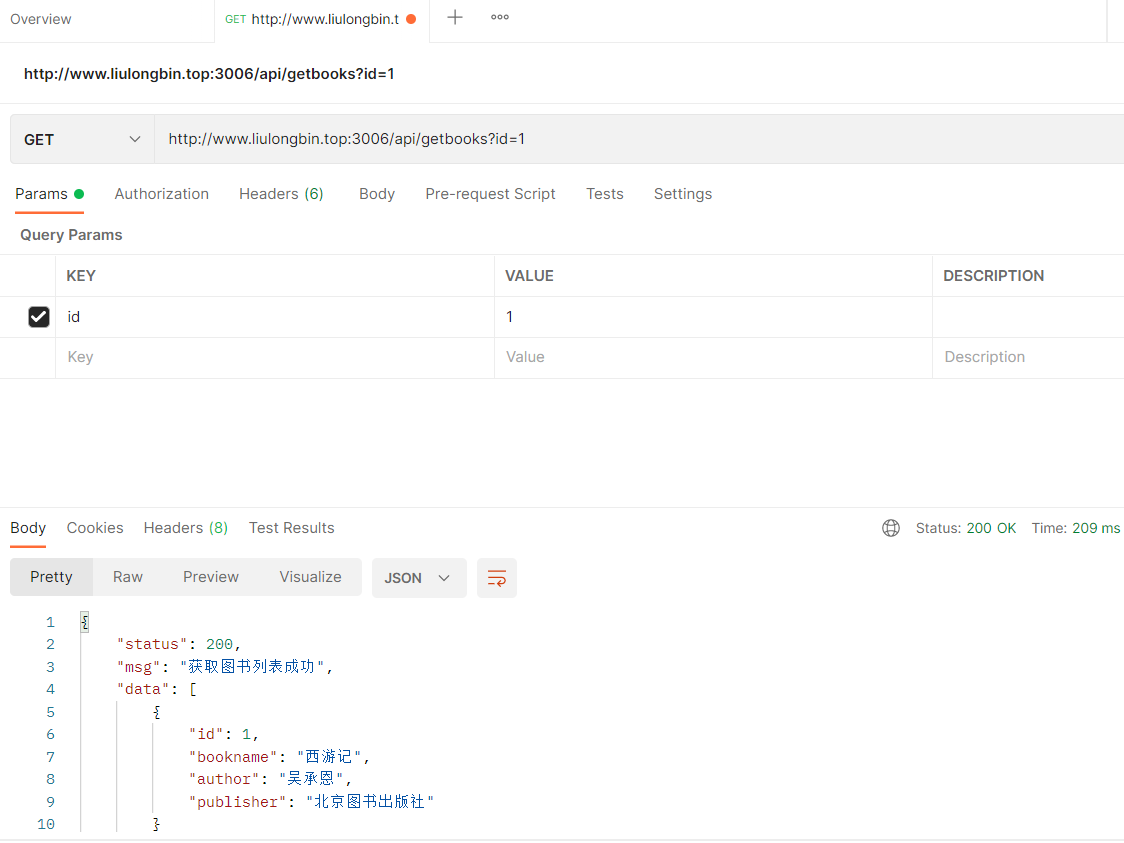1124x843 pixels.
Task: Click the "status": 200 response line
Action: tap(178, 644)
